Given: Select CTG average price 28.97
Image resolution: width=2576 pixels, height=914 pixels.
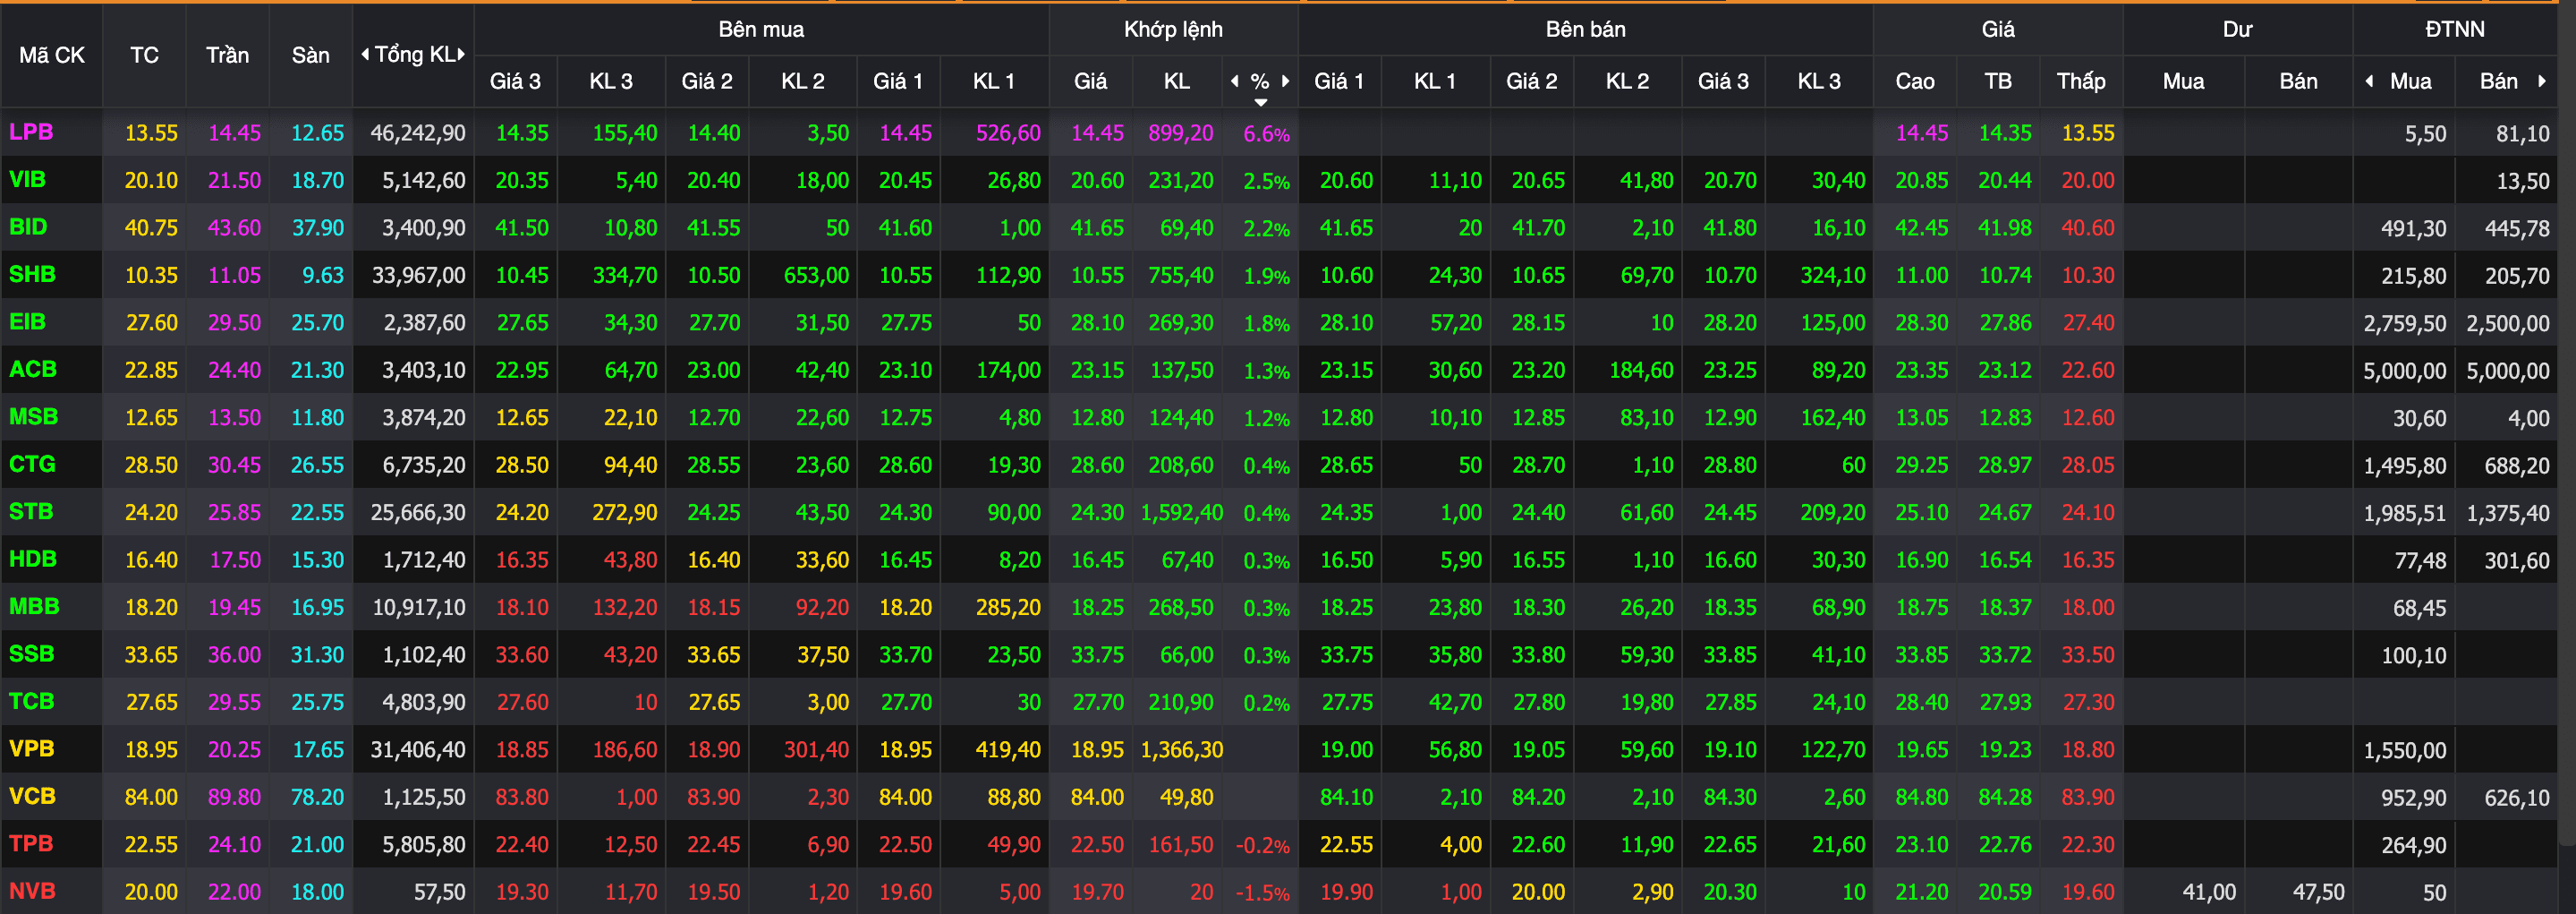Looking at the screenshot, I should point(2005,465).
